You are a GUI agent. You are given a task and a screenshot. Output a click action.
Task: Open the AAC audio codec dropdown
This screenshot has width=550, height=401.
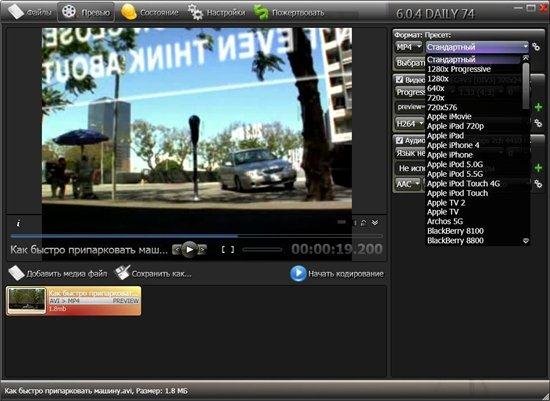tap(408, 183)
